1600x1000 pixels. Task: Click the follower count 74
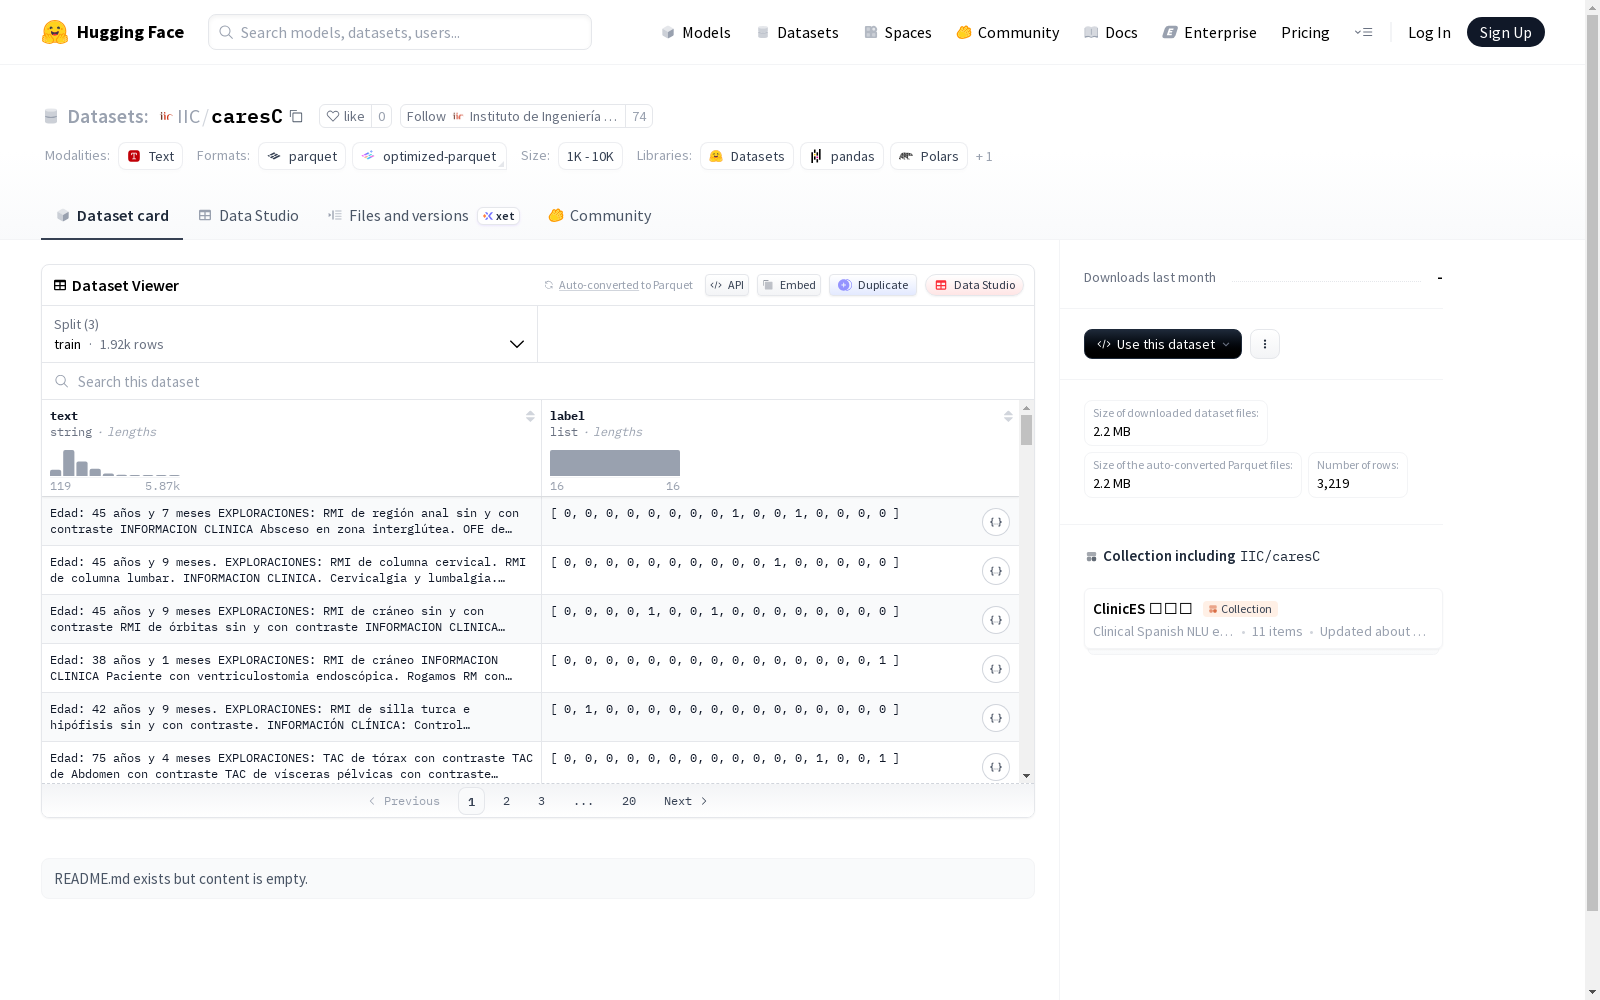639,116
